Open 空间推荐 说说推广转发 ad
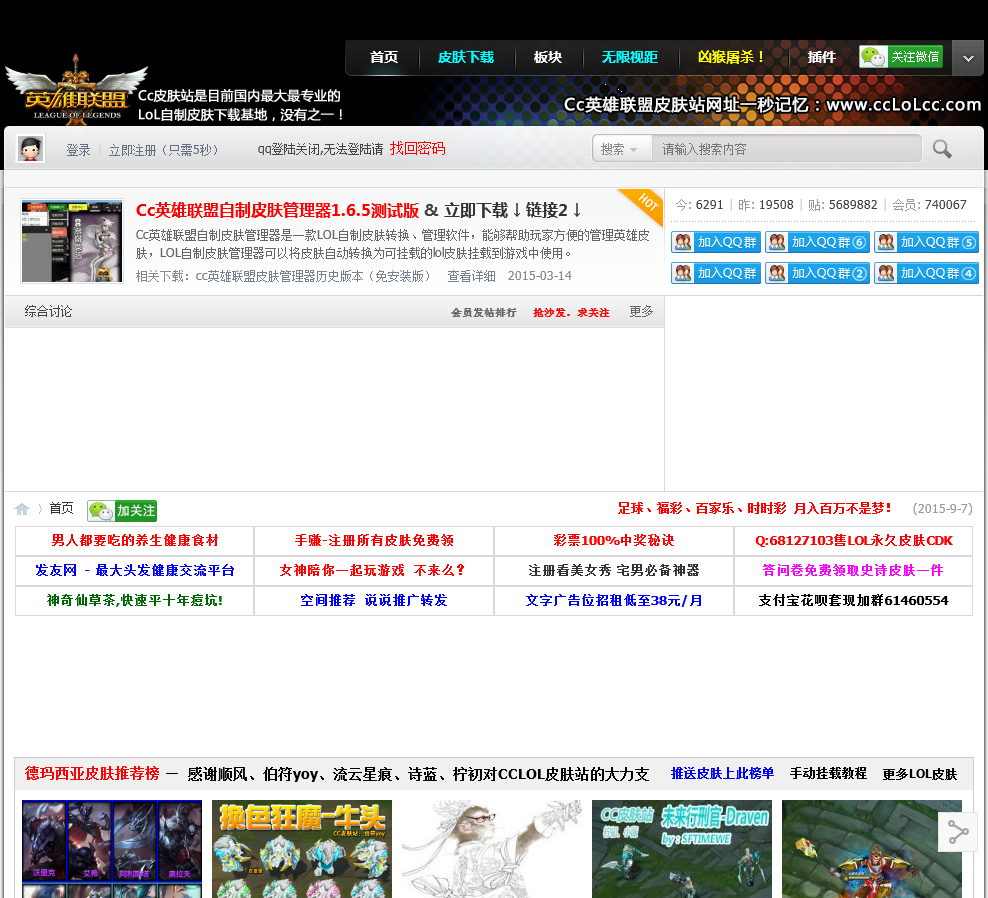 click(x=374, y=601)
